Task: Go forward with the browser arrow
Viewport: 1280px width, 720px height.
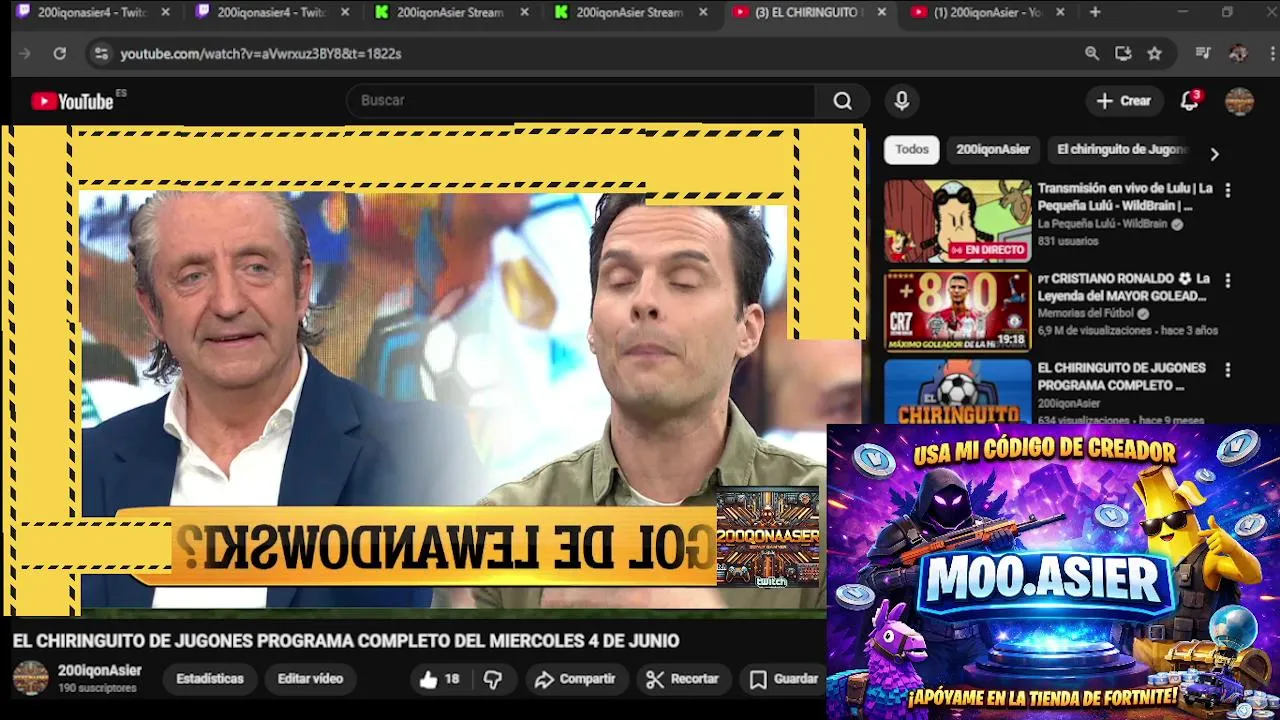Action: 25,54
